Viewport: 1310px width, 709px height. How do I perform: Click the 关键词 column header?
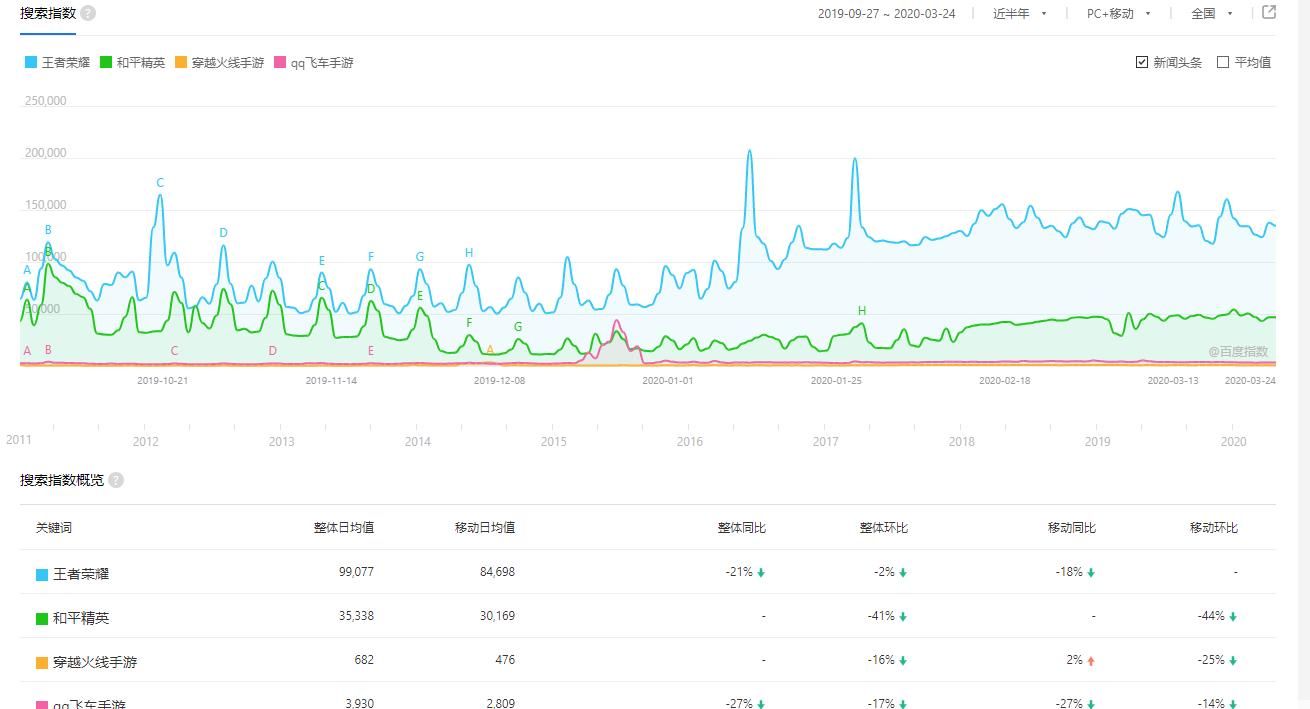tap(54, 527)
